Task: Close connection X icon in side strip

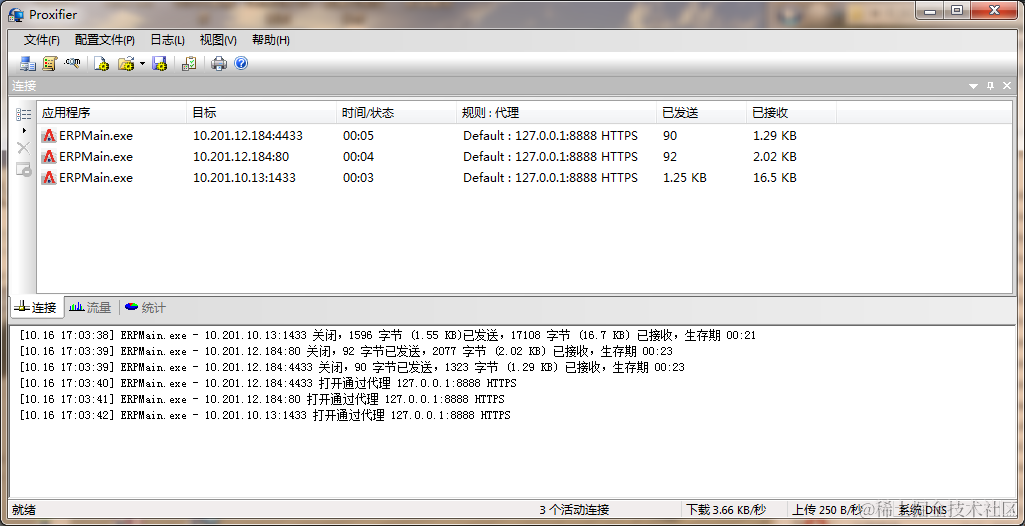Action: pos(24,148)
